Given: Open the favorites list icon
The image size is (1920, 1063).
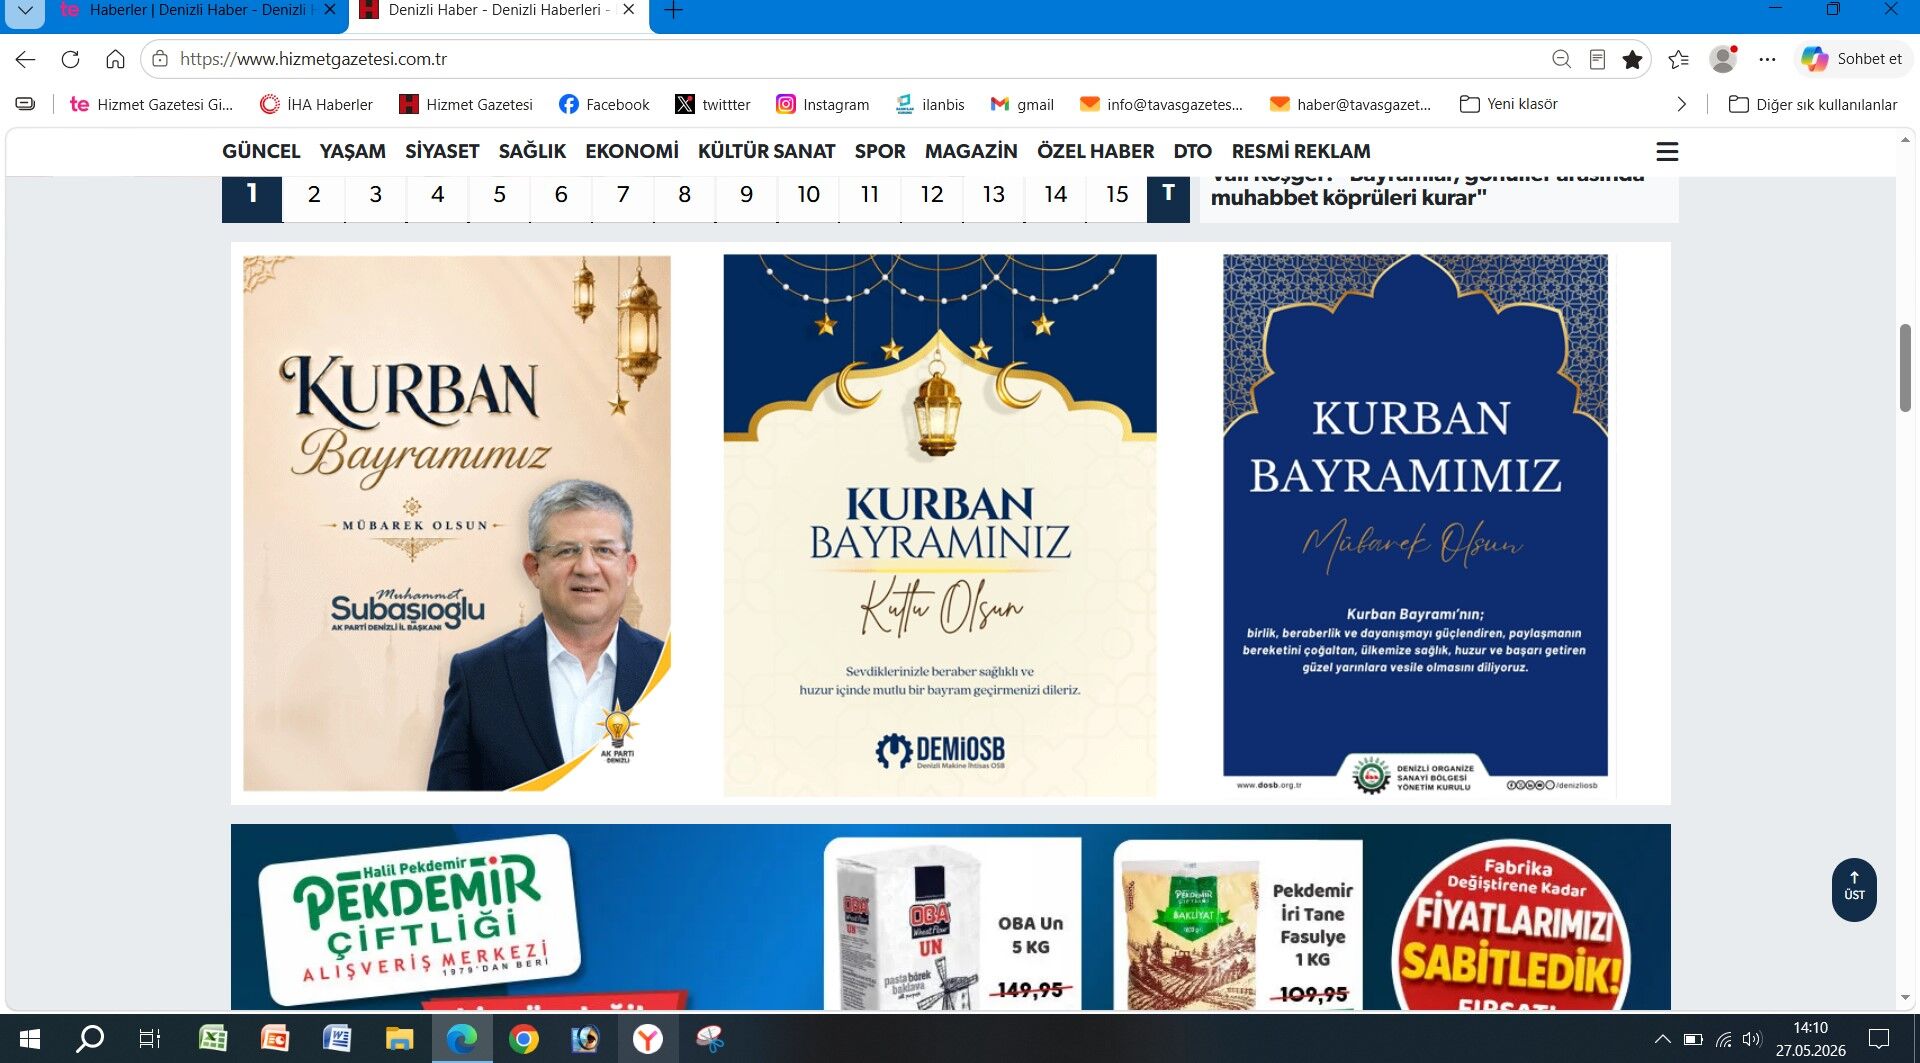Looking at the screenshot, I should pos(1679,59).
